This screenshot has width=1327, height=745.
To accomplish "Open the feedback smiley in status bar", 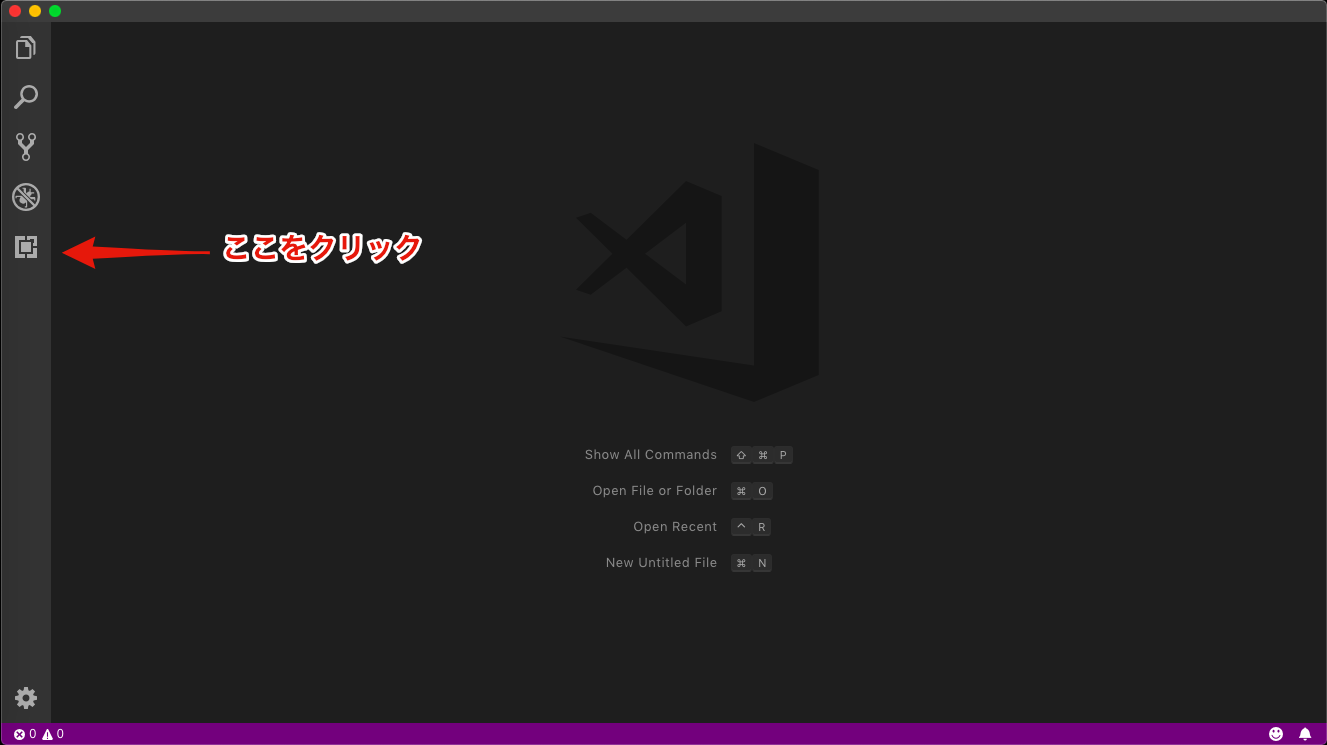I will click(1276, 734).
